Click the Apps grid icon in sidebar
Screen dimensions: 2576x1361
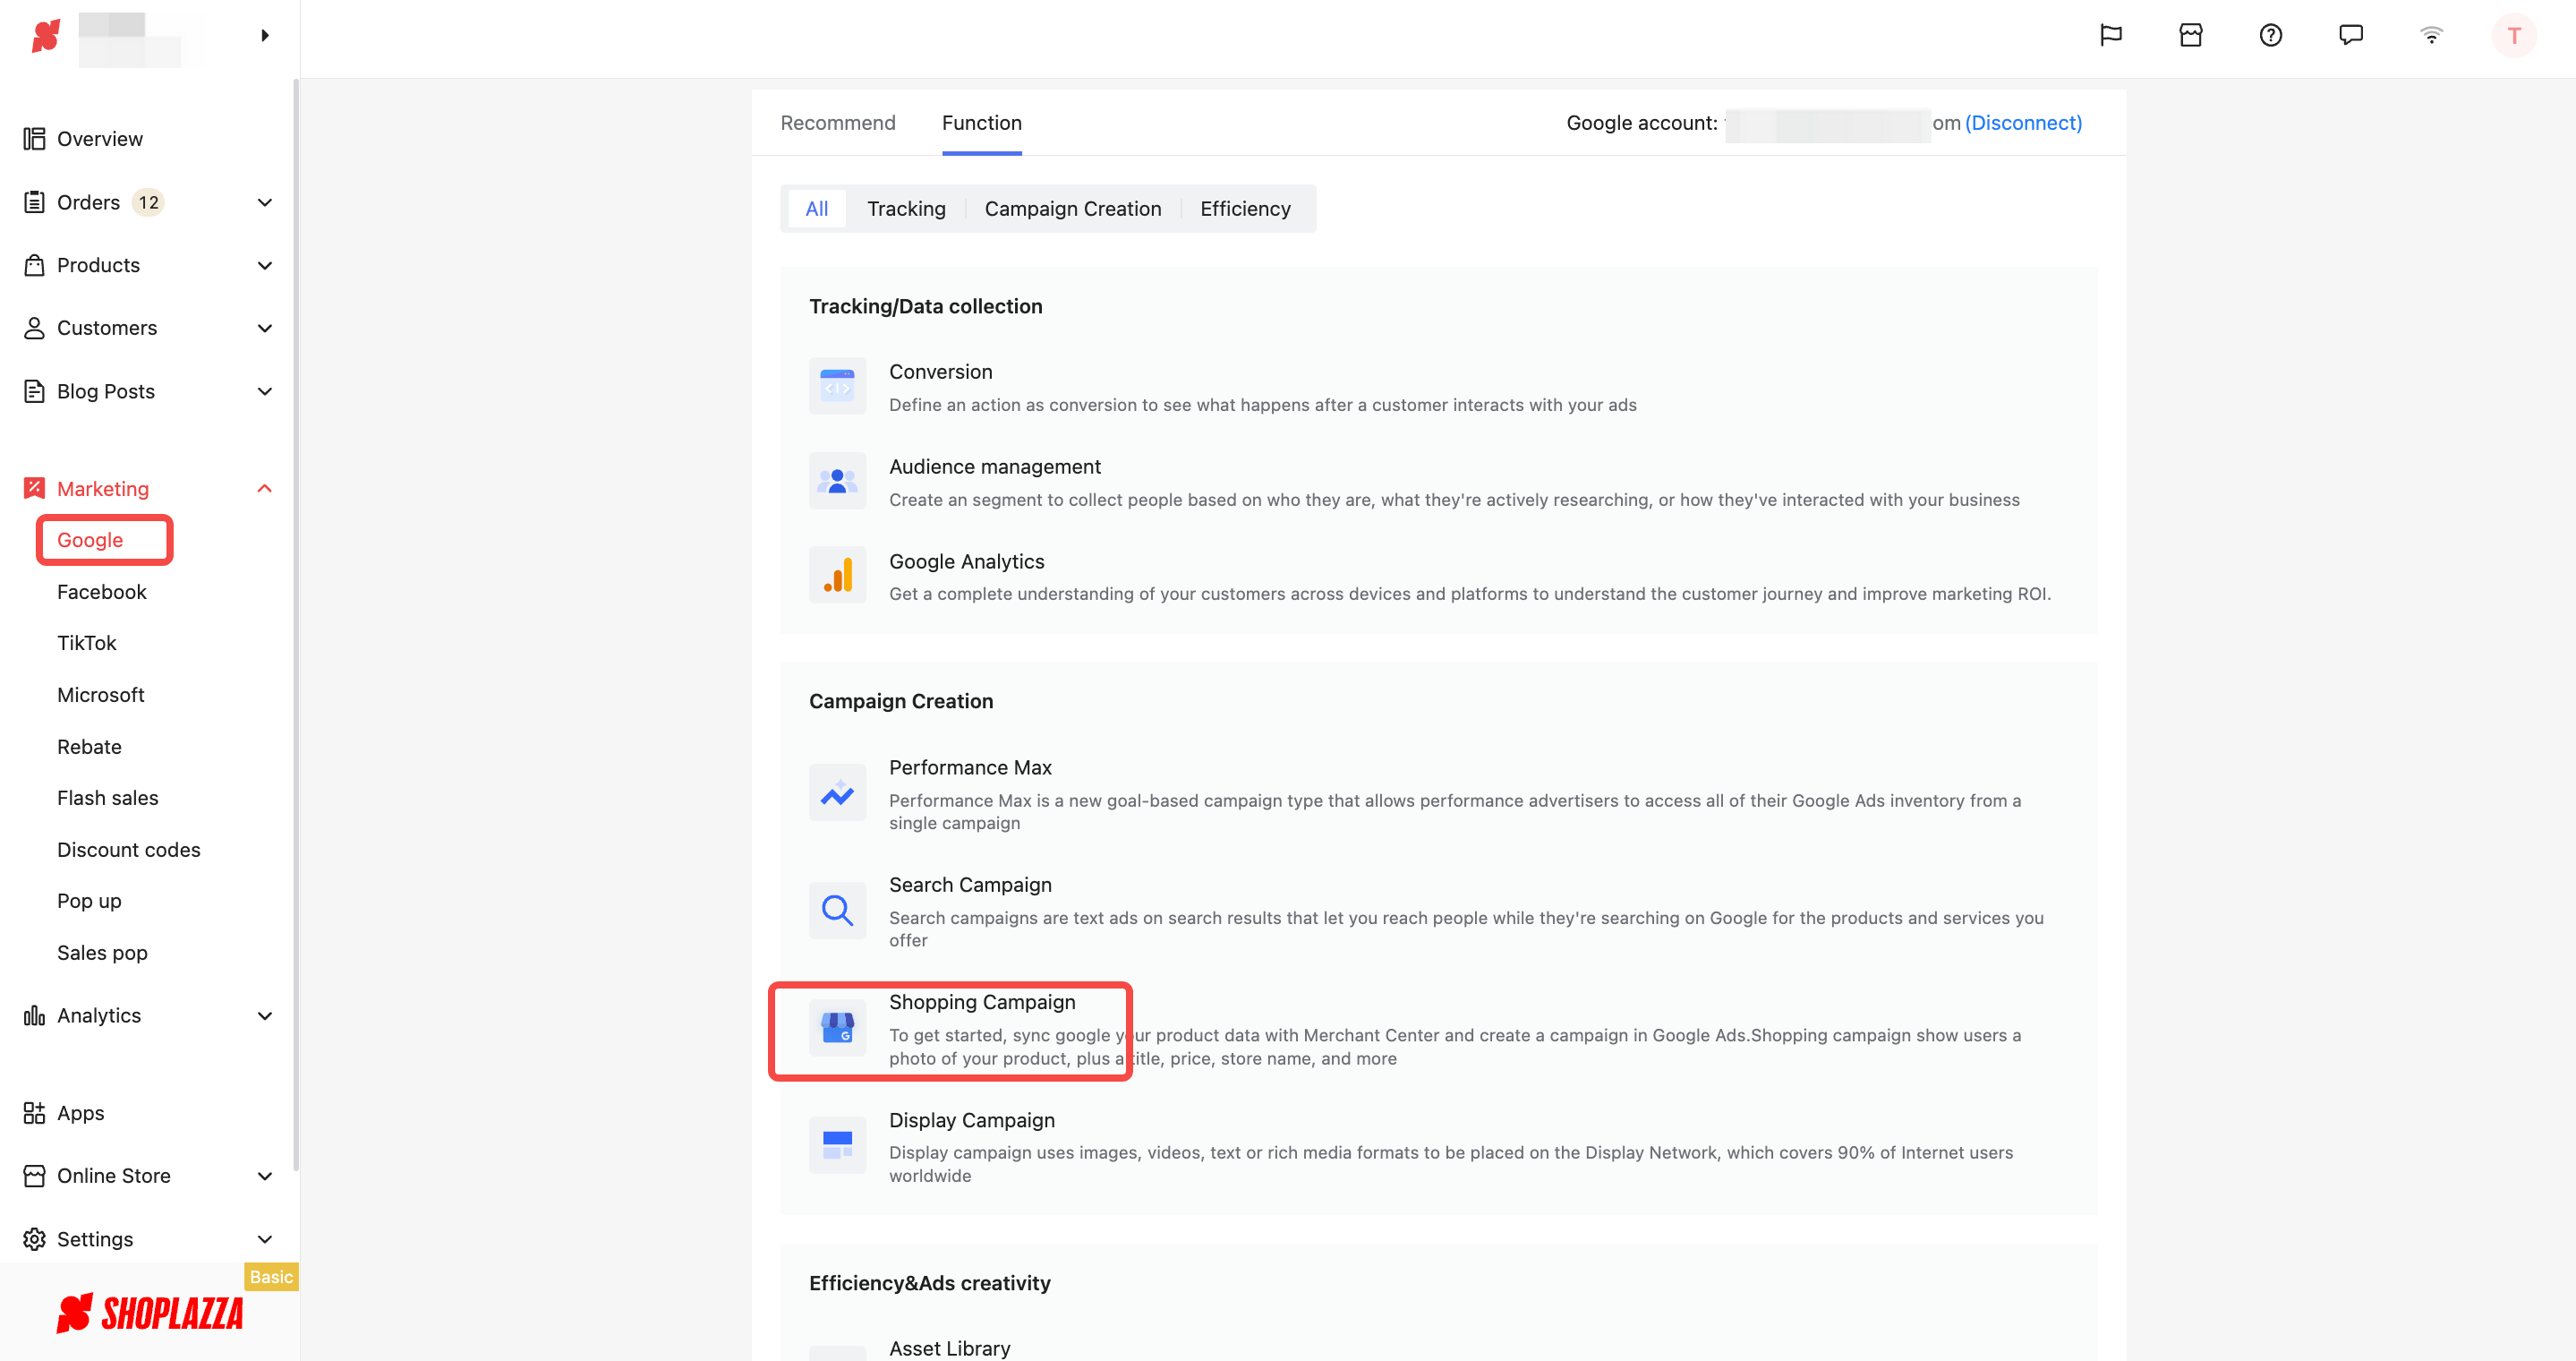35,1113
